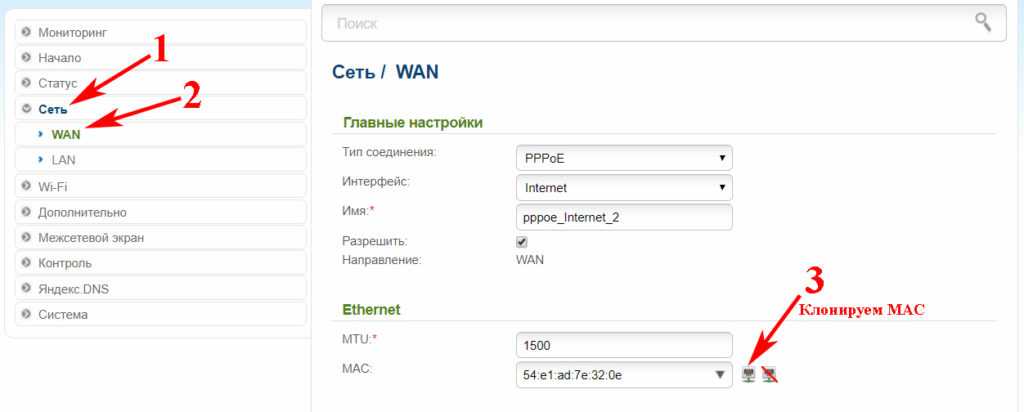Select WAN under the Сеть section
This screenshot has width=1024, height=412.
(66, 134)
